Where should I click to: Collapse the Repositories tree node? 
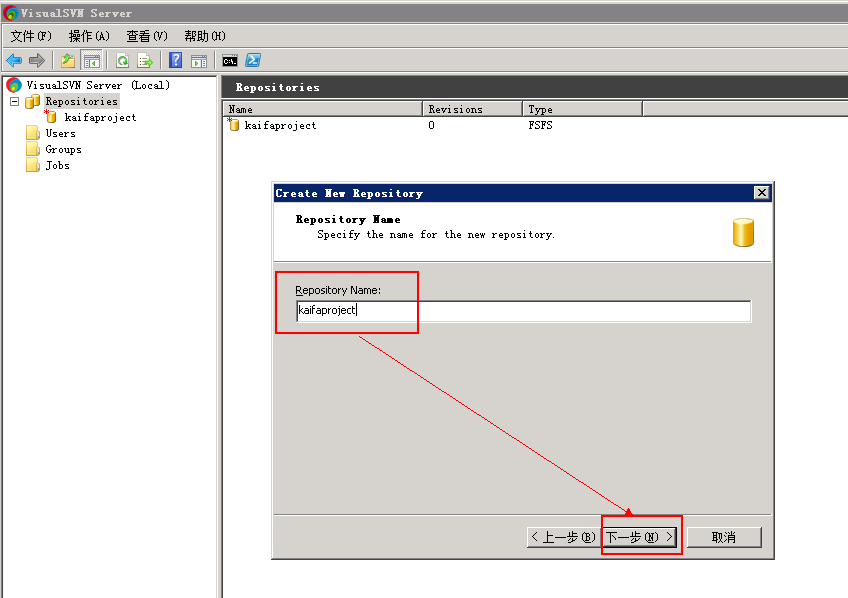(15, 101)
